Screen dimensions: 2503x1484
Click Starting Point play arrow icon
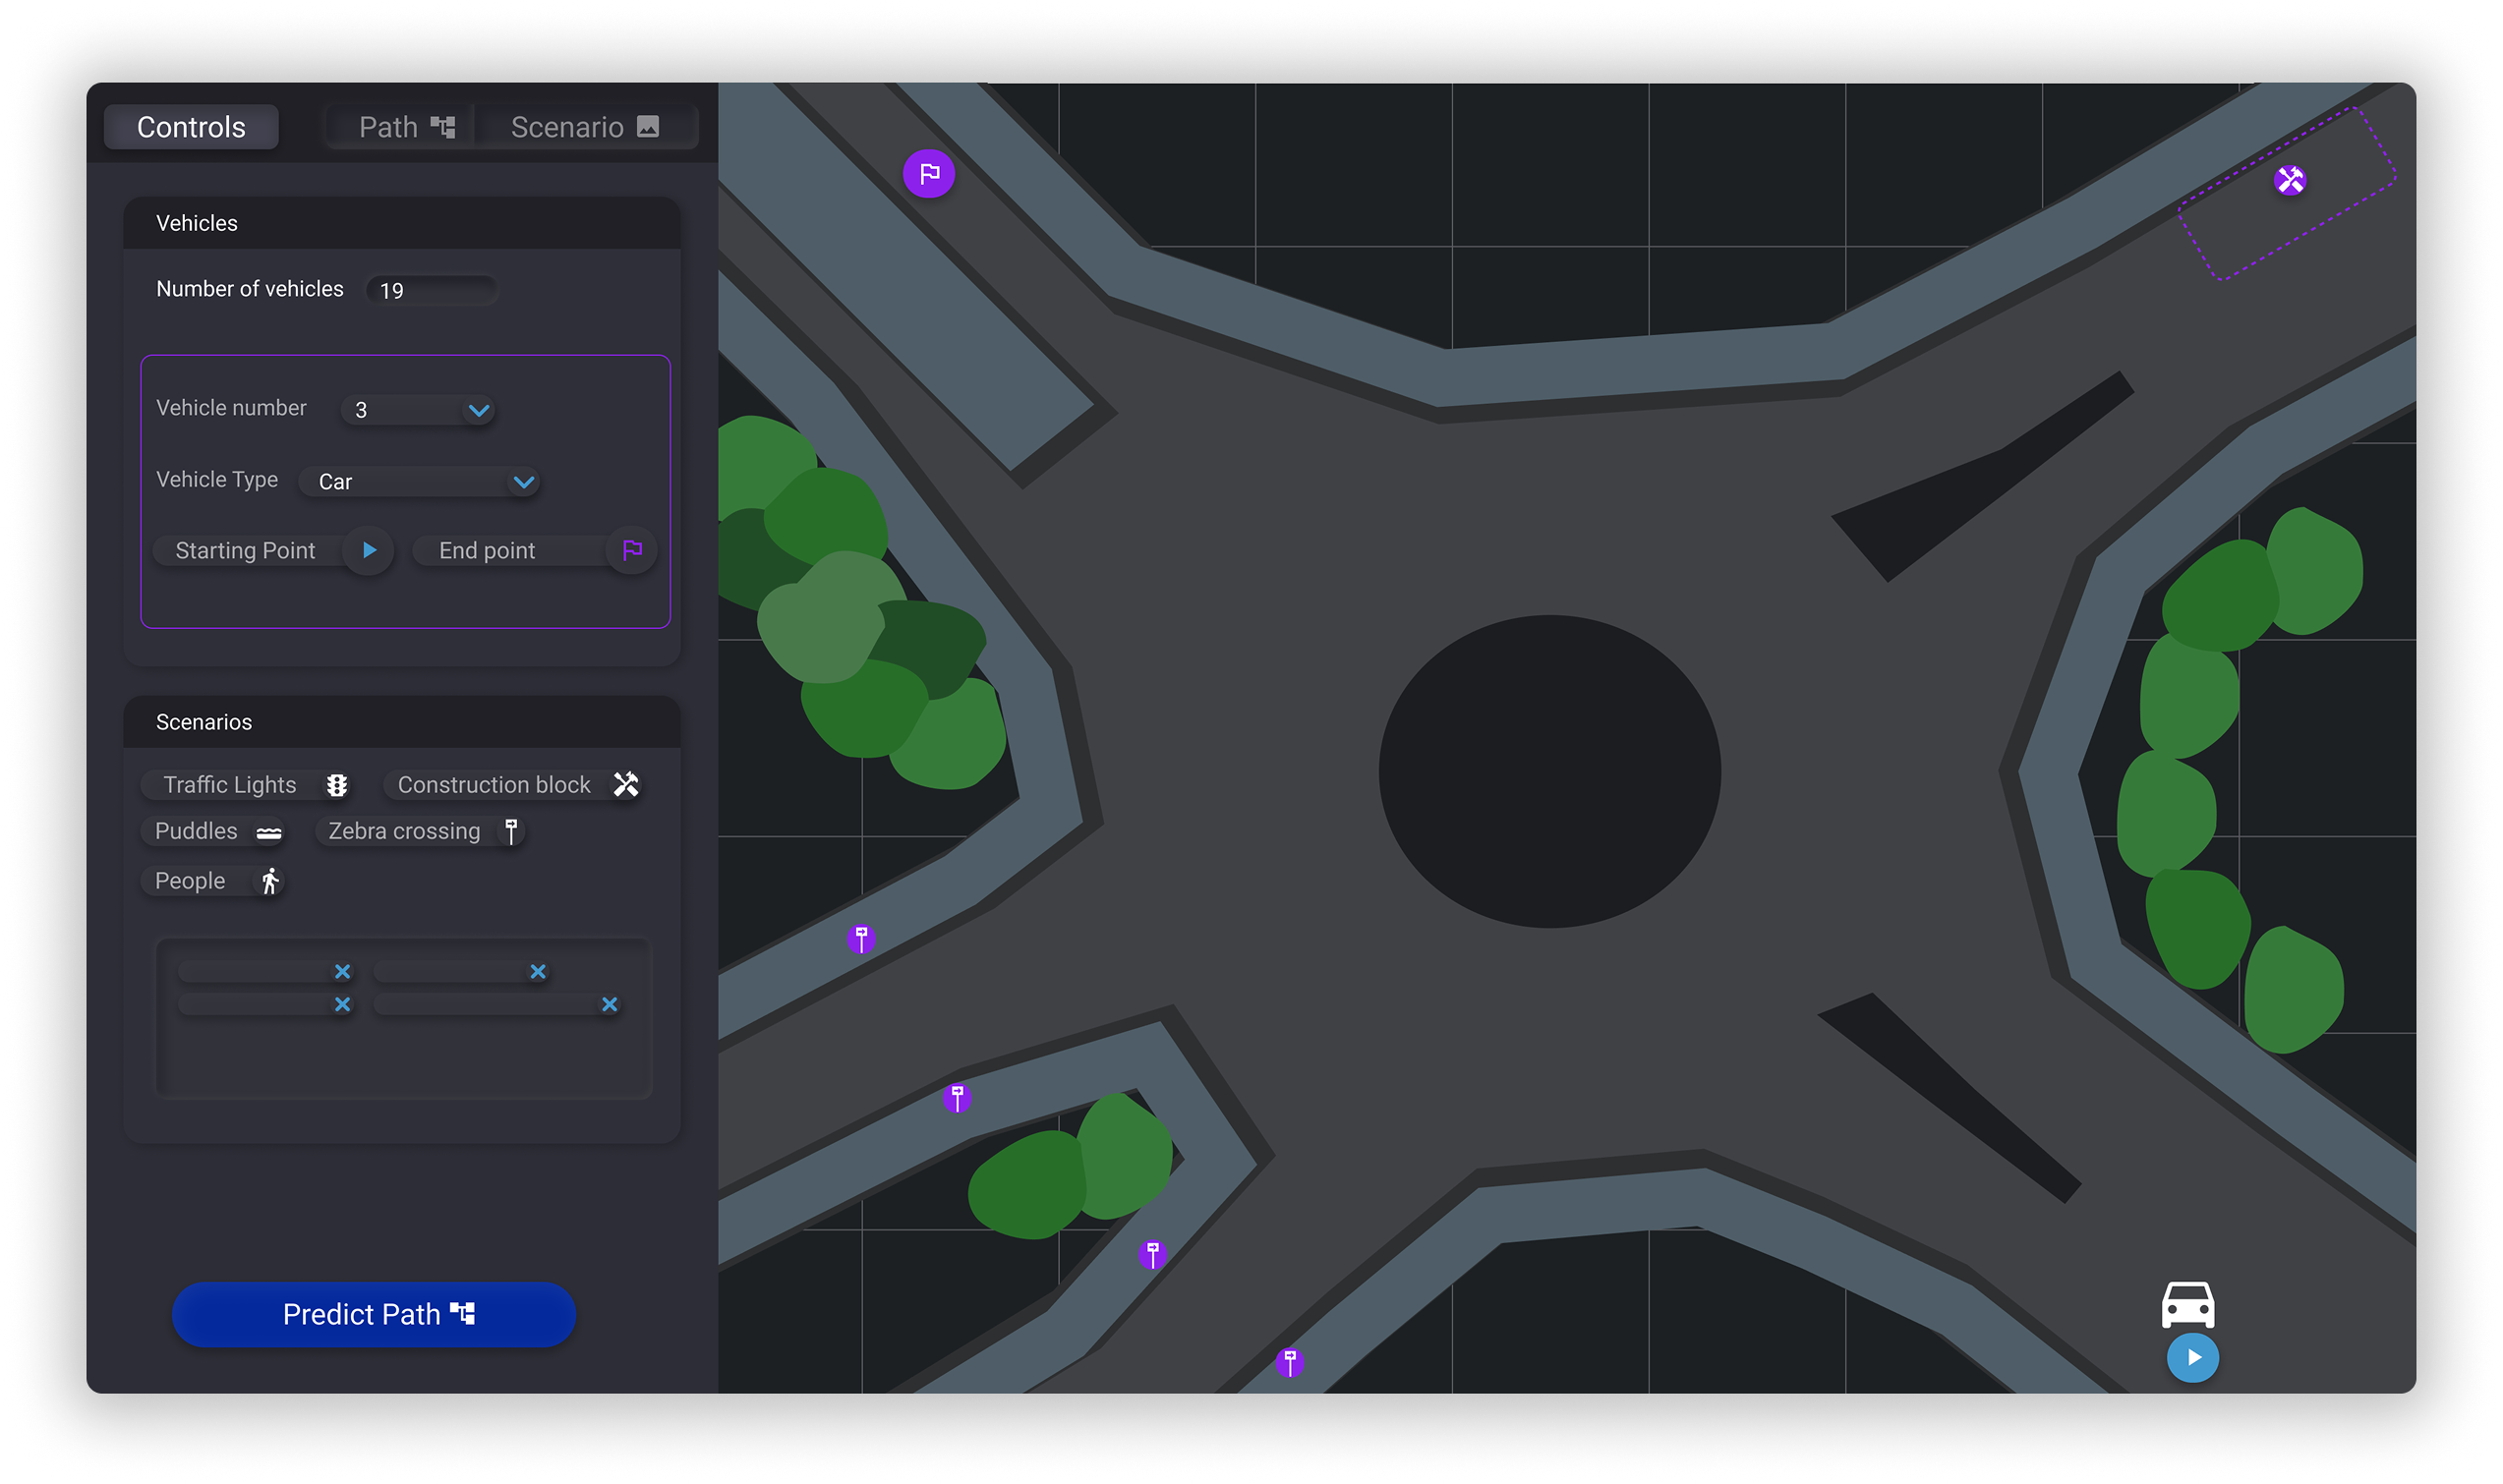point(369,550)
